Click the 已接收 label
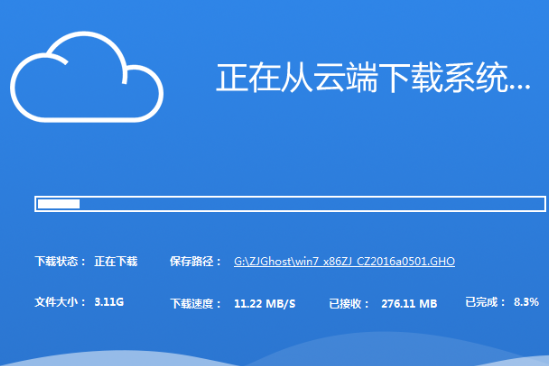This screenshot has width=549, height=366. (349, 304)
